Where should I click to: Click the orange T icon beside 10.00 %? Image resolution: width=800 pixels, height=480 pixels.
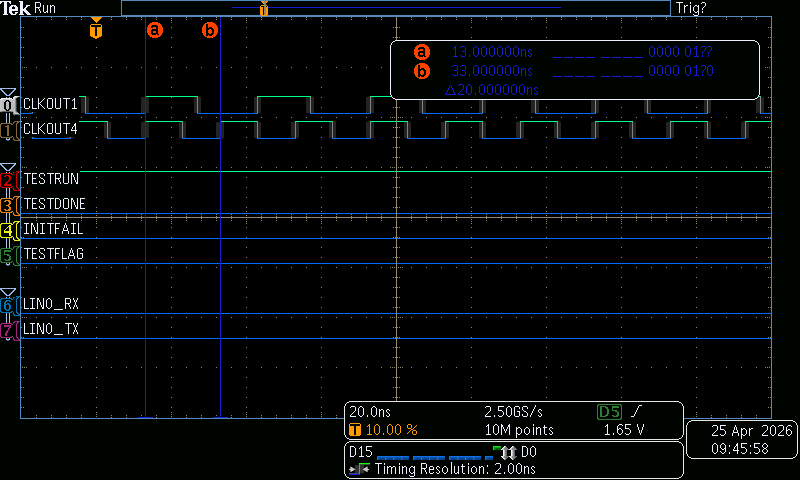pyautogui.click(x=355, y=430)
